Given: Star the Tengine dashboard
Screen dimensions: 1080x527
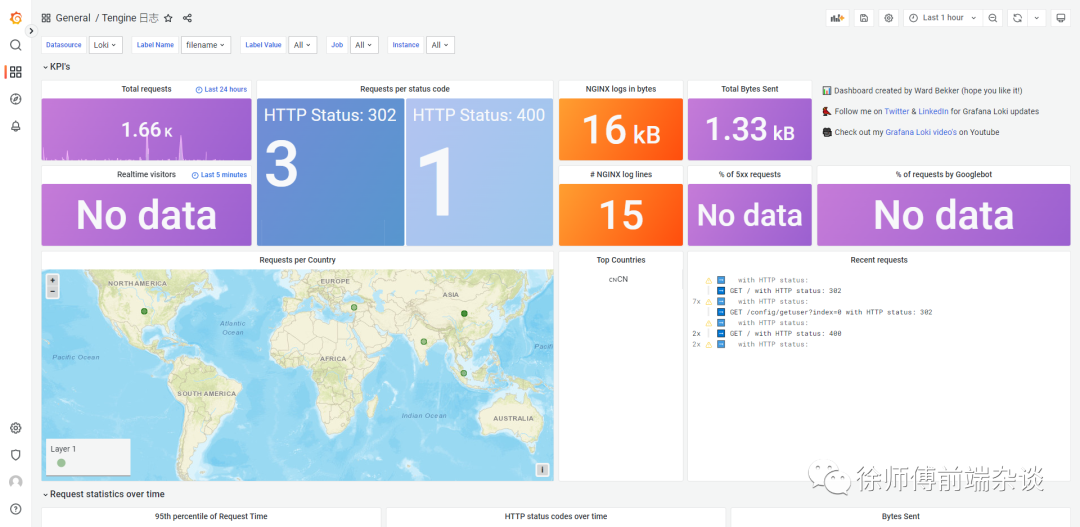Looking at the screenshot, I should [168, 19].
